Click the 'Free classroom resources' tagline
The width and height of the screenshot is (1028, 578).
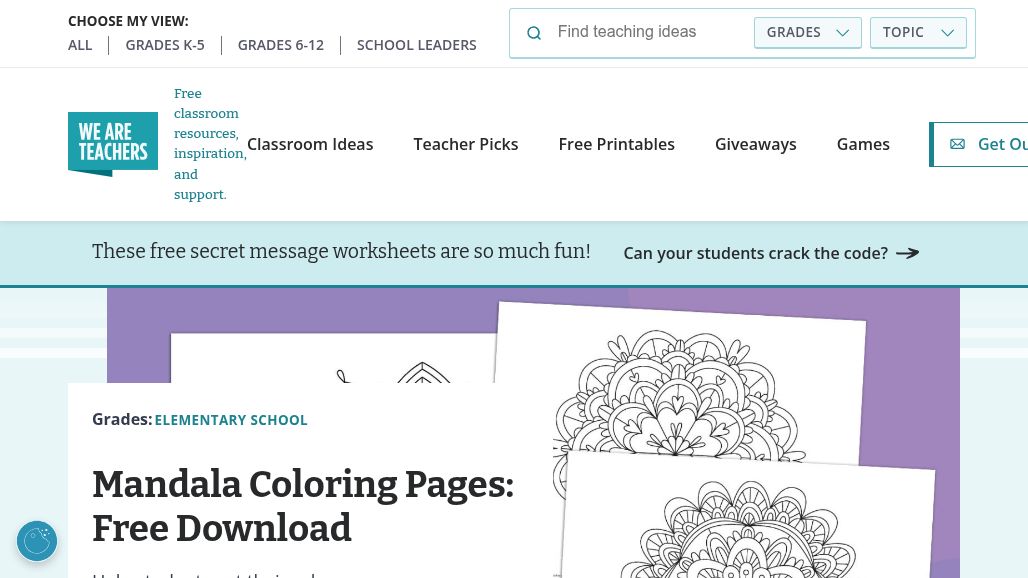point(208,144)
